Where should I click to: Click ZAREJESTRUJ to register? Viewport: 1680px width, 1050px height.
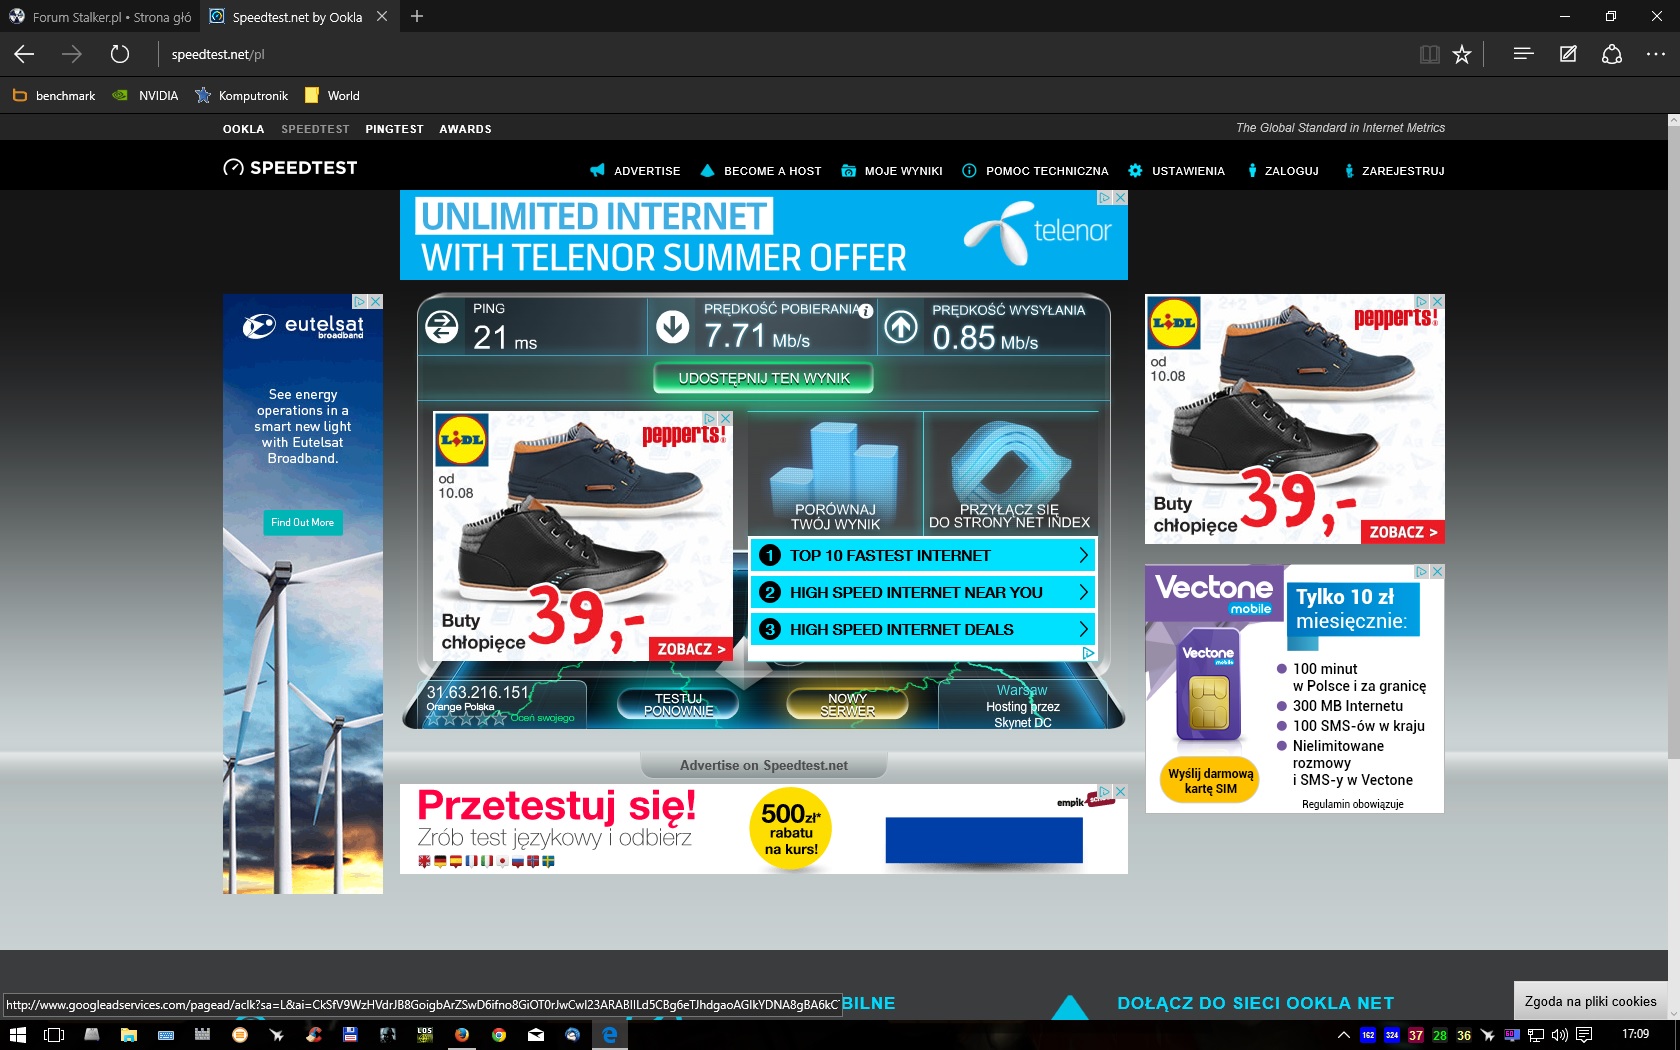click(x=1393, y=171)
